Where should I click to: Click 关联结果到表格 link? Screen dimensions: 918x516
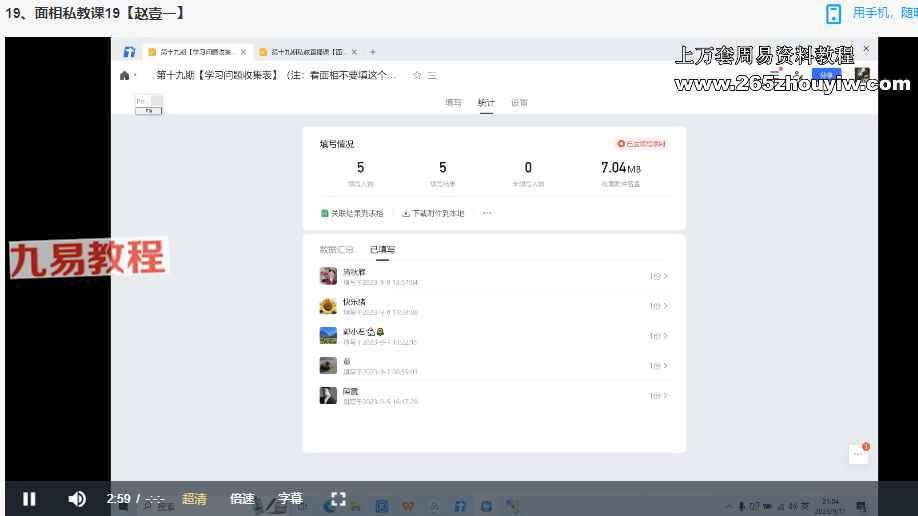click(x=352, y=213)
